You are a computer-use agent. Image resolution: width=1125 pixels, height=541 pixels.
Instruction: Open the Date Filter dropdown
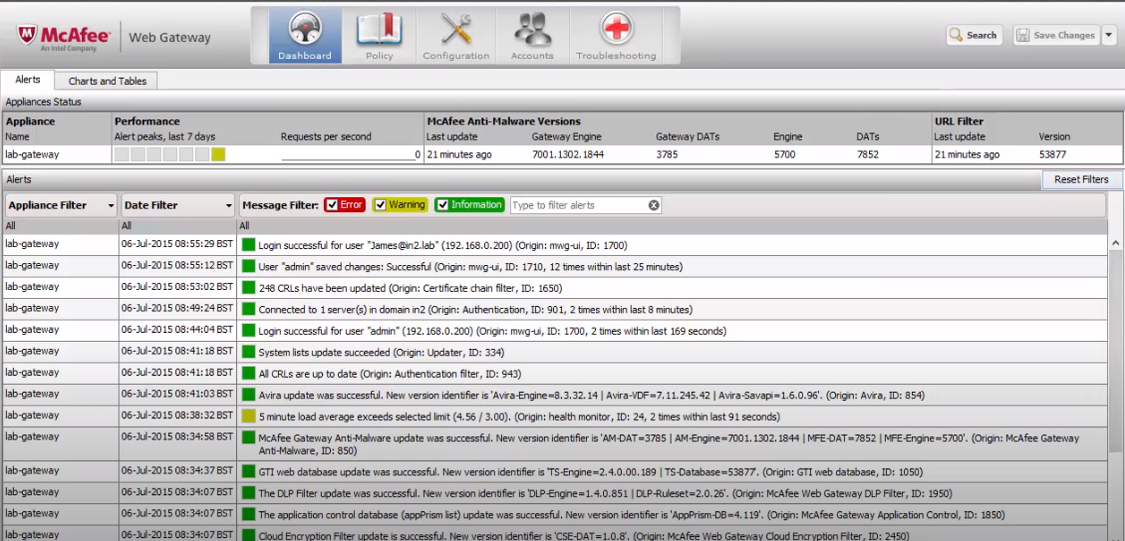point(178,205)
